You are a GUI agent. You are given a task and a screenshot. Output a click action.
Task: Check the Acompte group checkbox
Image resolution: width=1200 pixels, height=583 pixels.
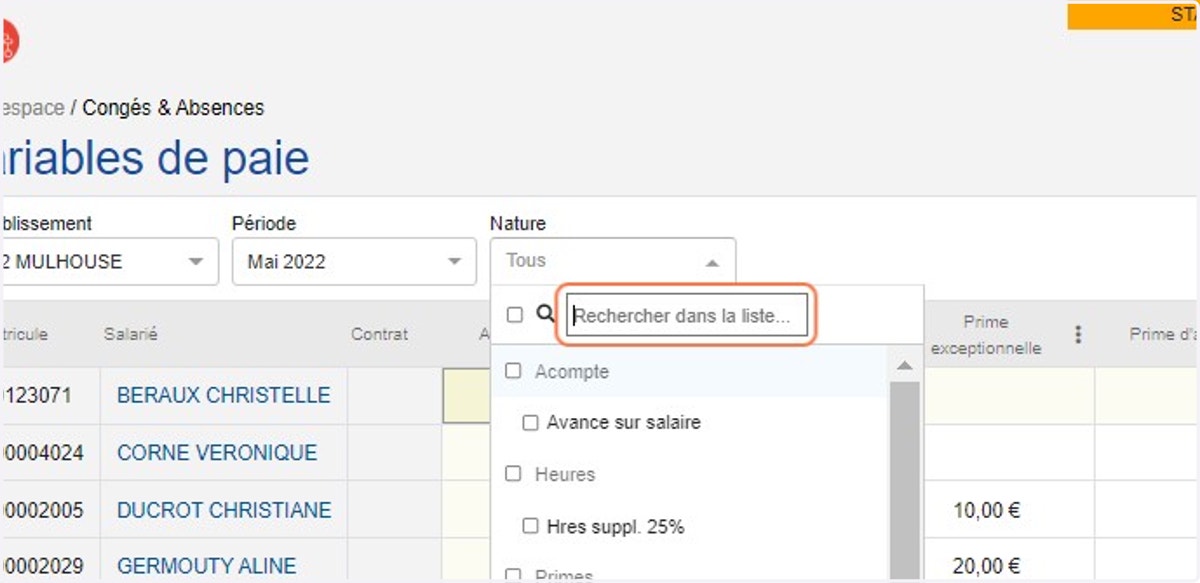(x=513, y=371)
